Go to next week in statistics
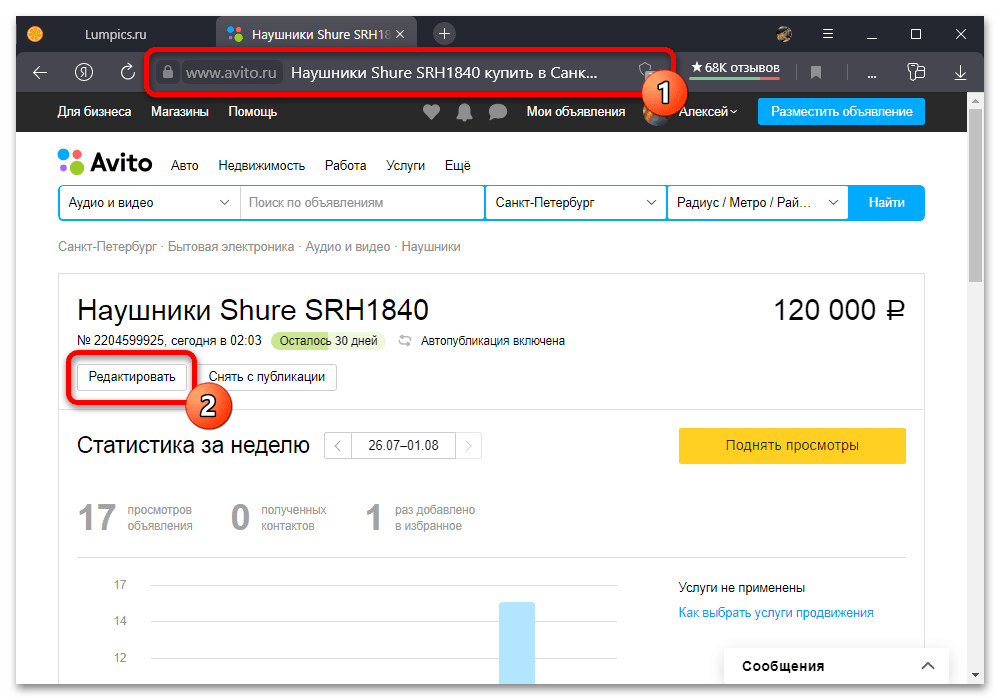This screenshot has width=1000, height=700. pyautogui.click(x=468, y=446)
